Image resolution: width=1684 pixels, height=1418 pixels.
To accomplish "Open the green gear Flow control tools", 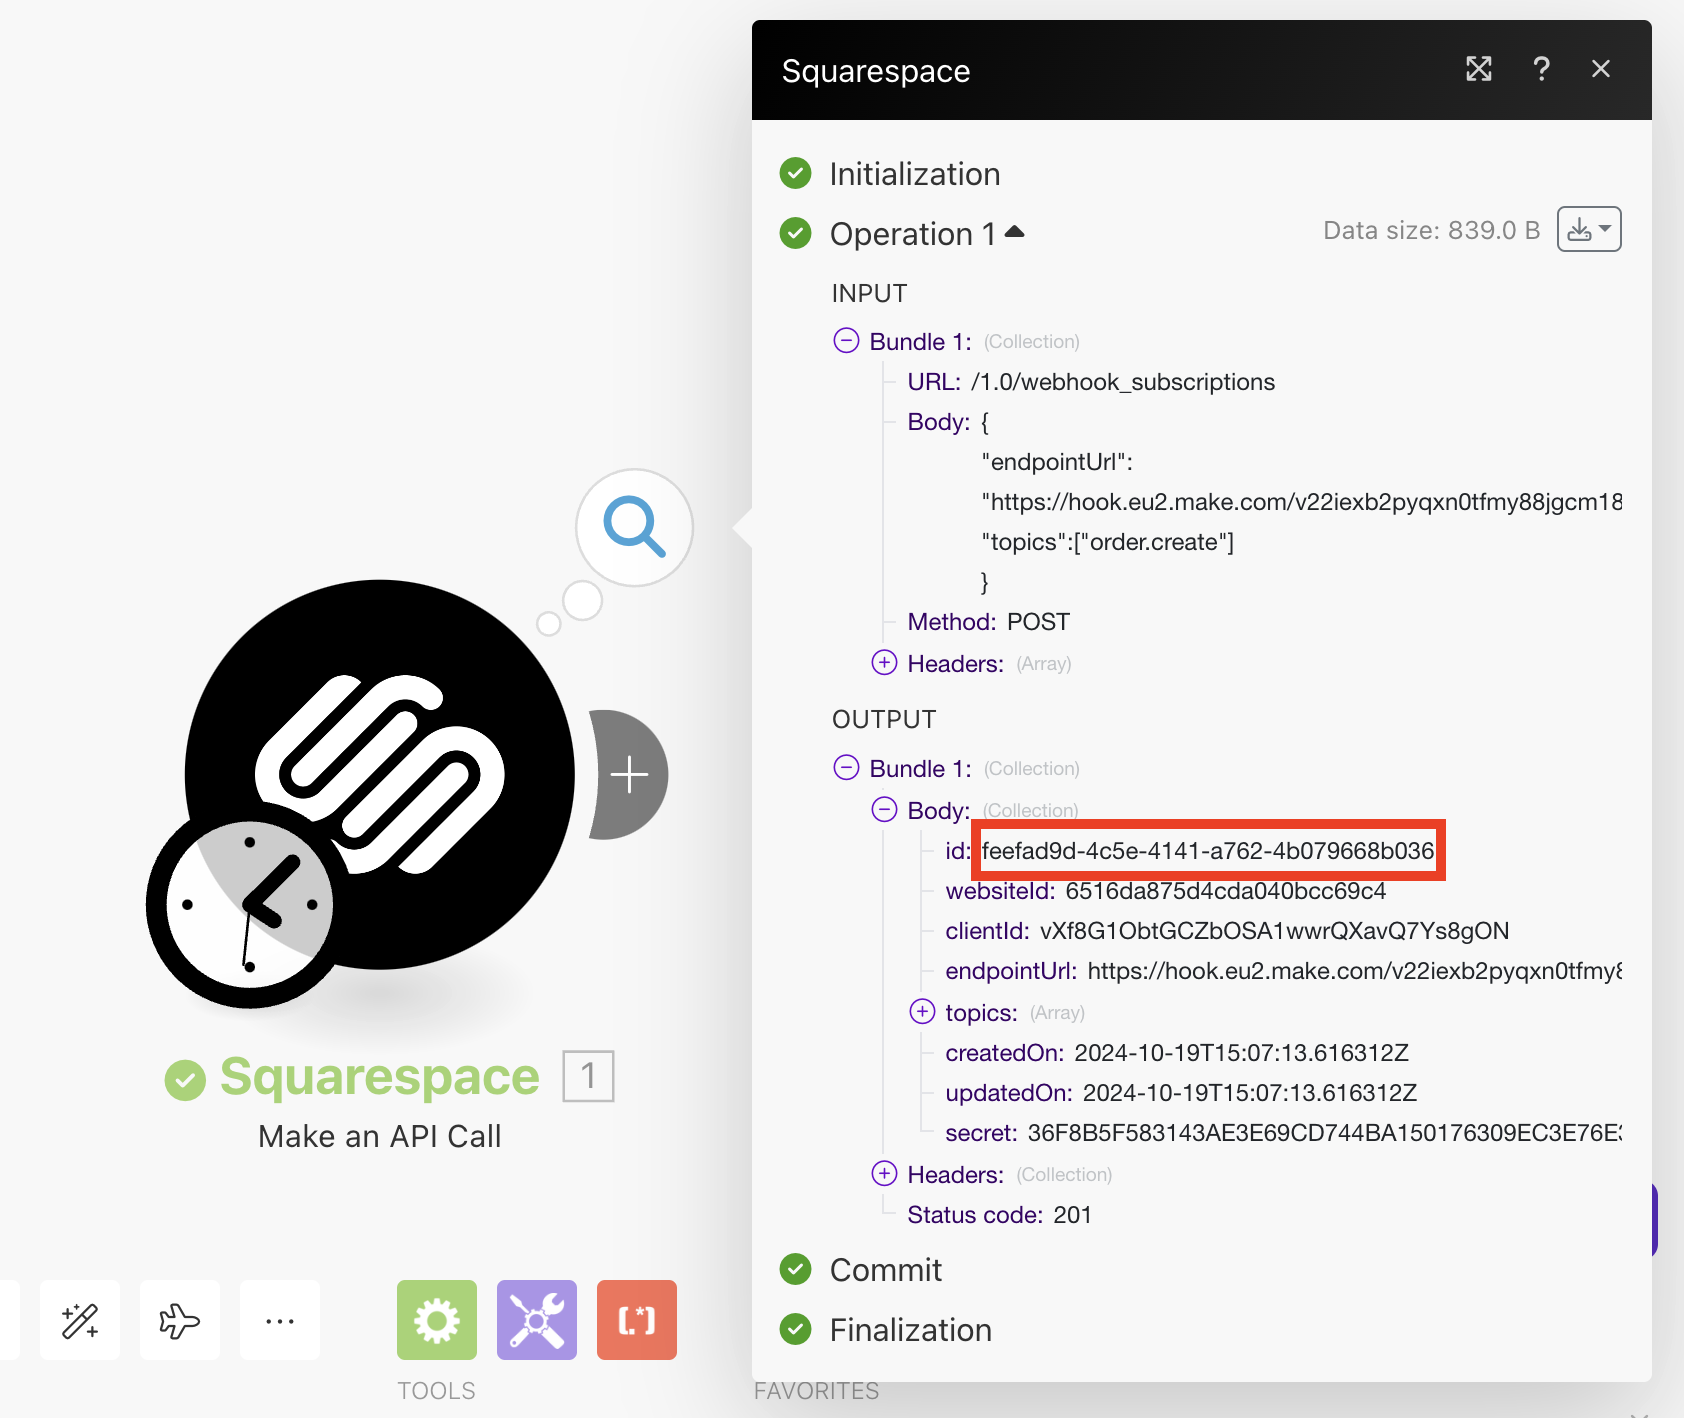I will (437, 1320).
